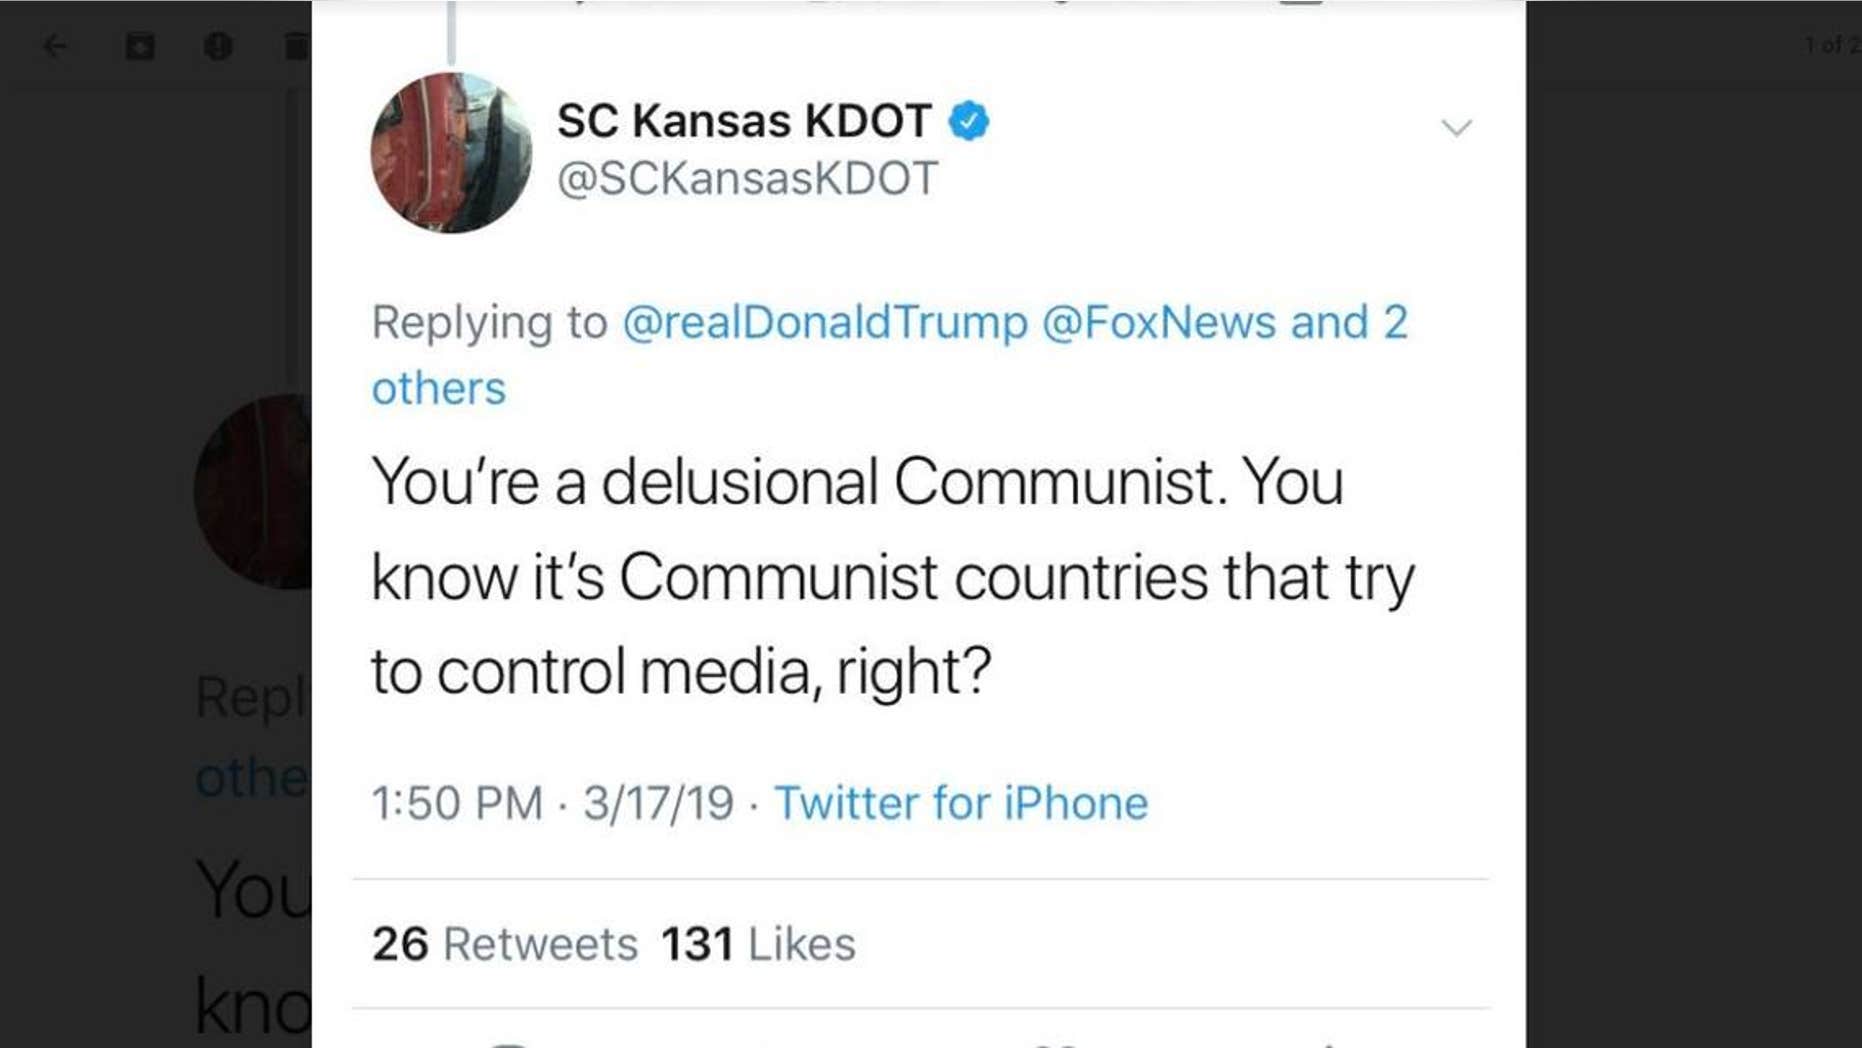Click the report spam exclamation icon
The height and width of the screenshot is (1048, 1862).
point(218,46)
